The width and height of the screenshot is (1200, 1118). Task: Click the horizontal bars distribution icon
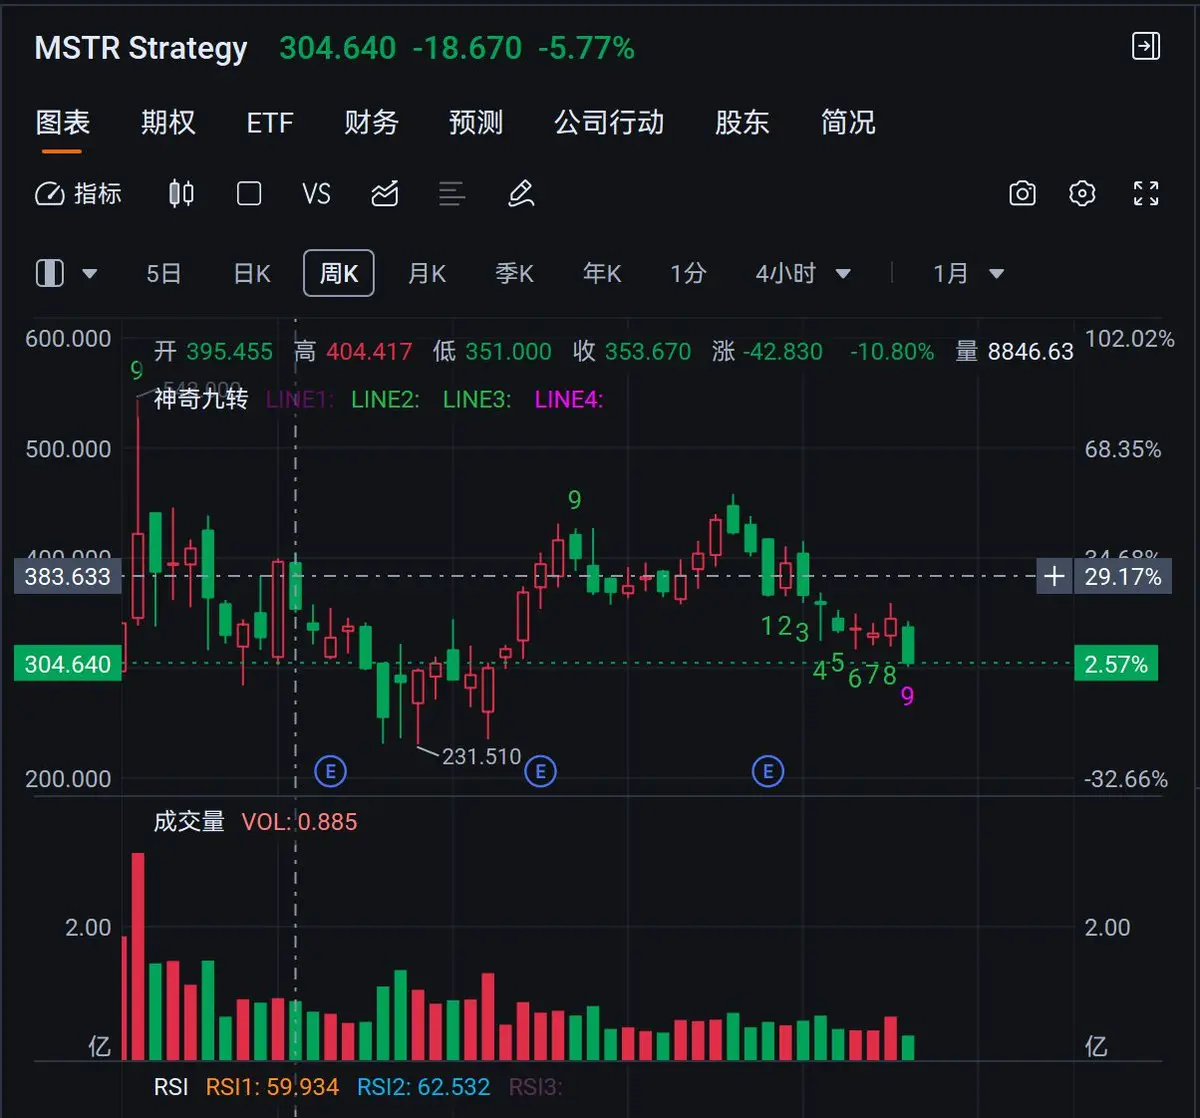pyautogui.click(x=452, y=193)
